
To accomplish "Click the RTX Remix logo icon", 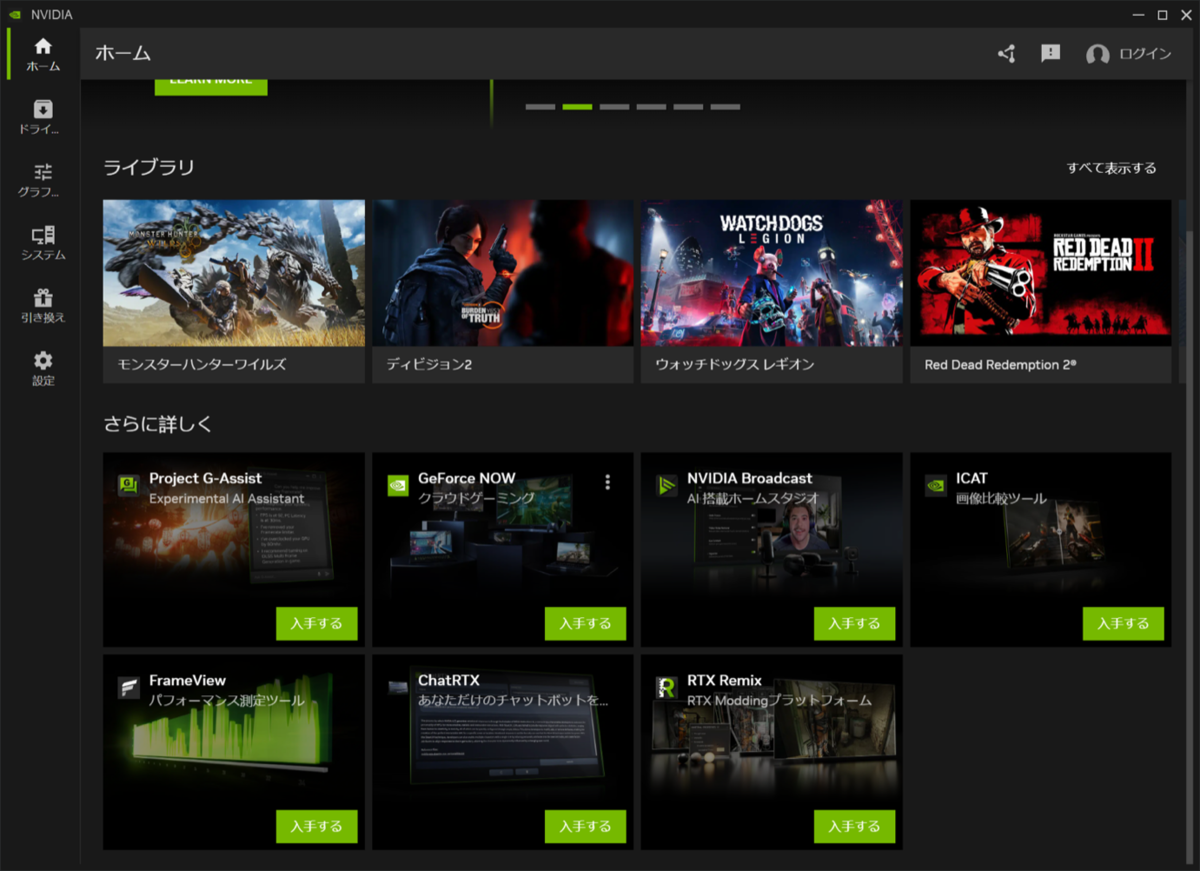I will [x=667, y=687].
